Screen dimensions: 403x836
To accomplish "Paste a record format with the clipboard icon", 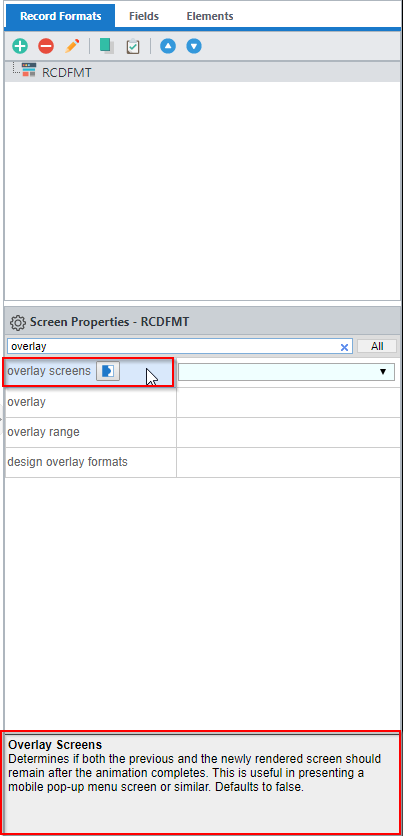I will [132, 46].
